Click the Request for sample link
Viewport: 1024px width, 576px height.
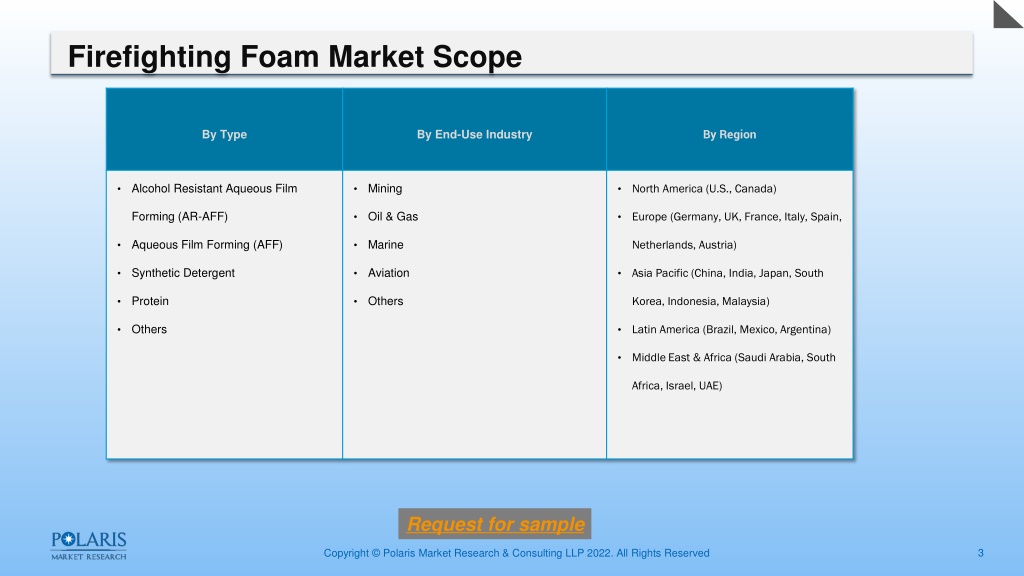pyautogui.click(x=495, y=524)
